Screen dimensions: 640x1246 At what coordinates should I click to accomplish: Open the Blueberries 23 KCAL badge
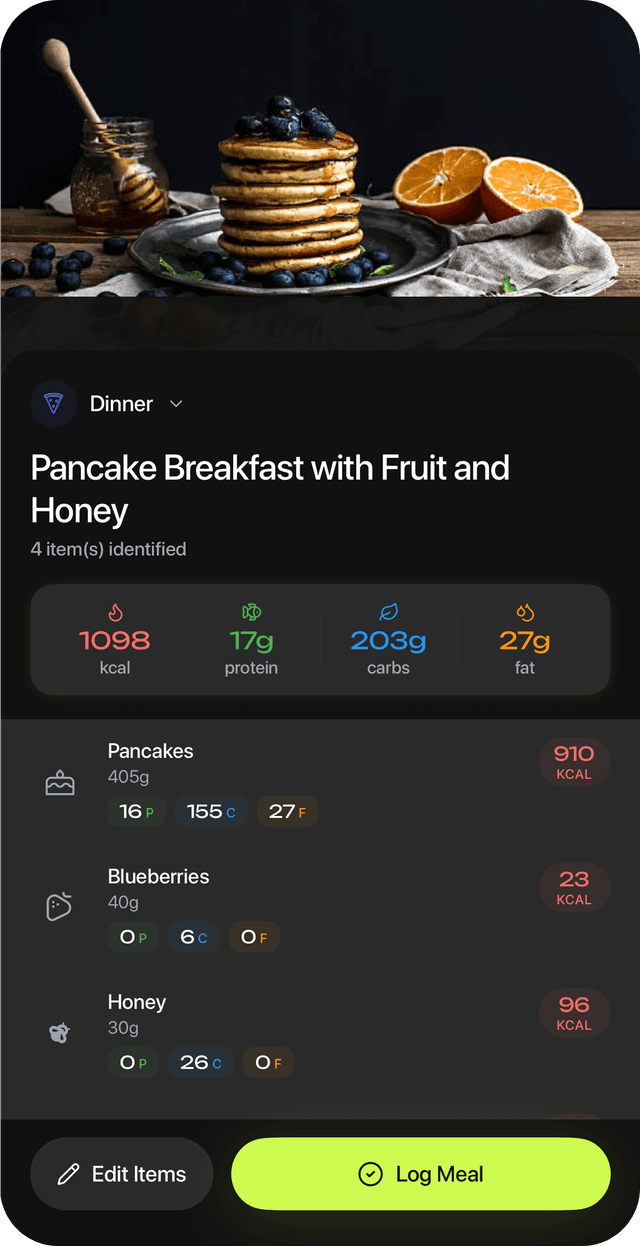click(575, 887)
